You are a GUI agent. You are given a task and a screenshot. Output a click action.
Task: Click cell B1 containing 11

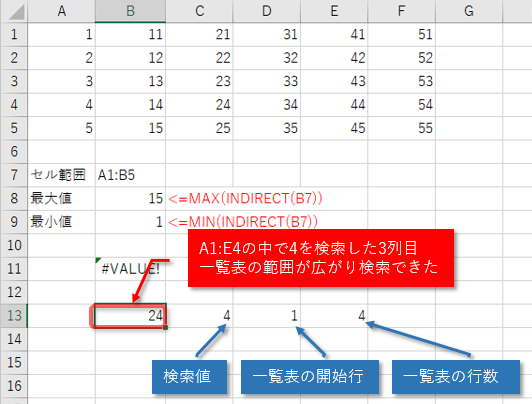(x=130, y=34)
